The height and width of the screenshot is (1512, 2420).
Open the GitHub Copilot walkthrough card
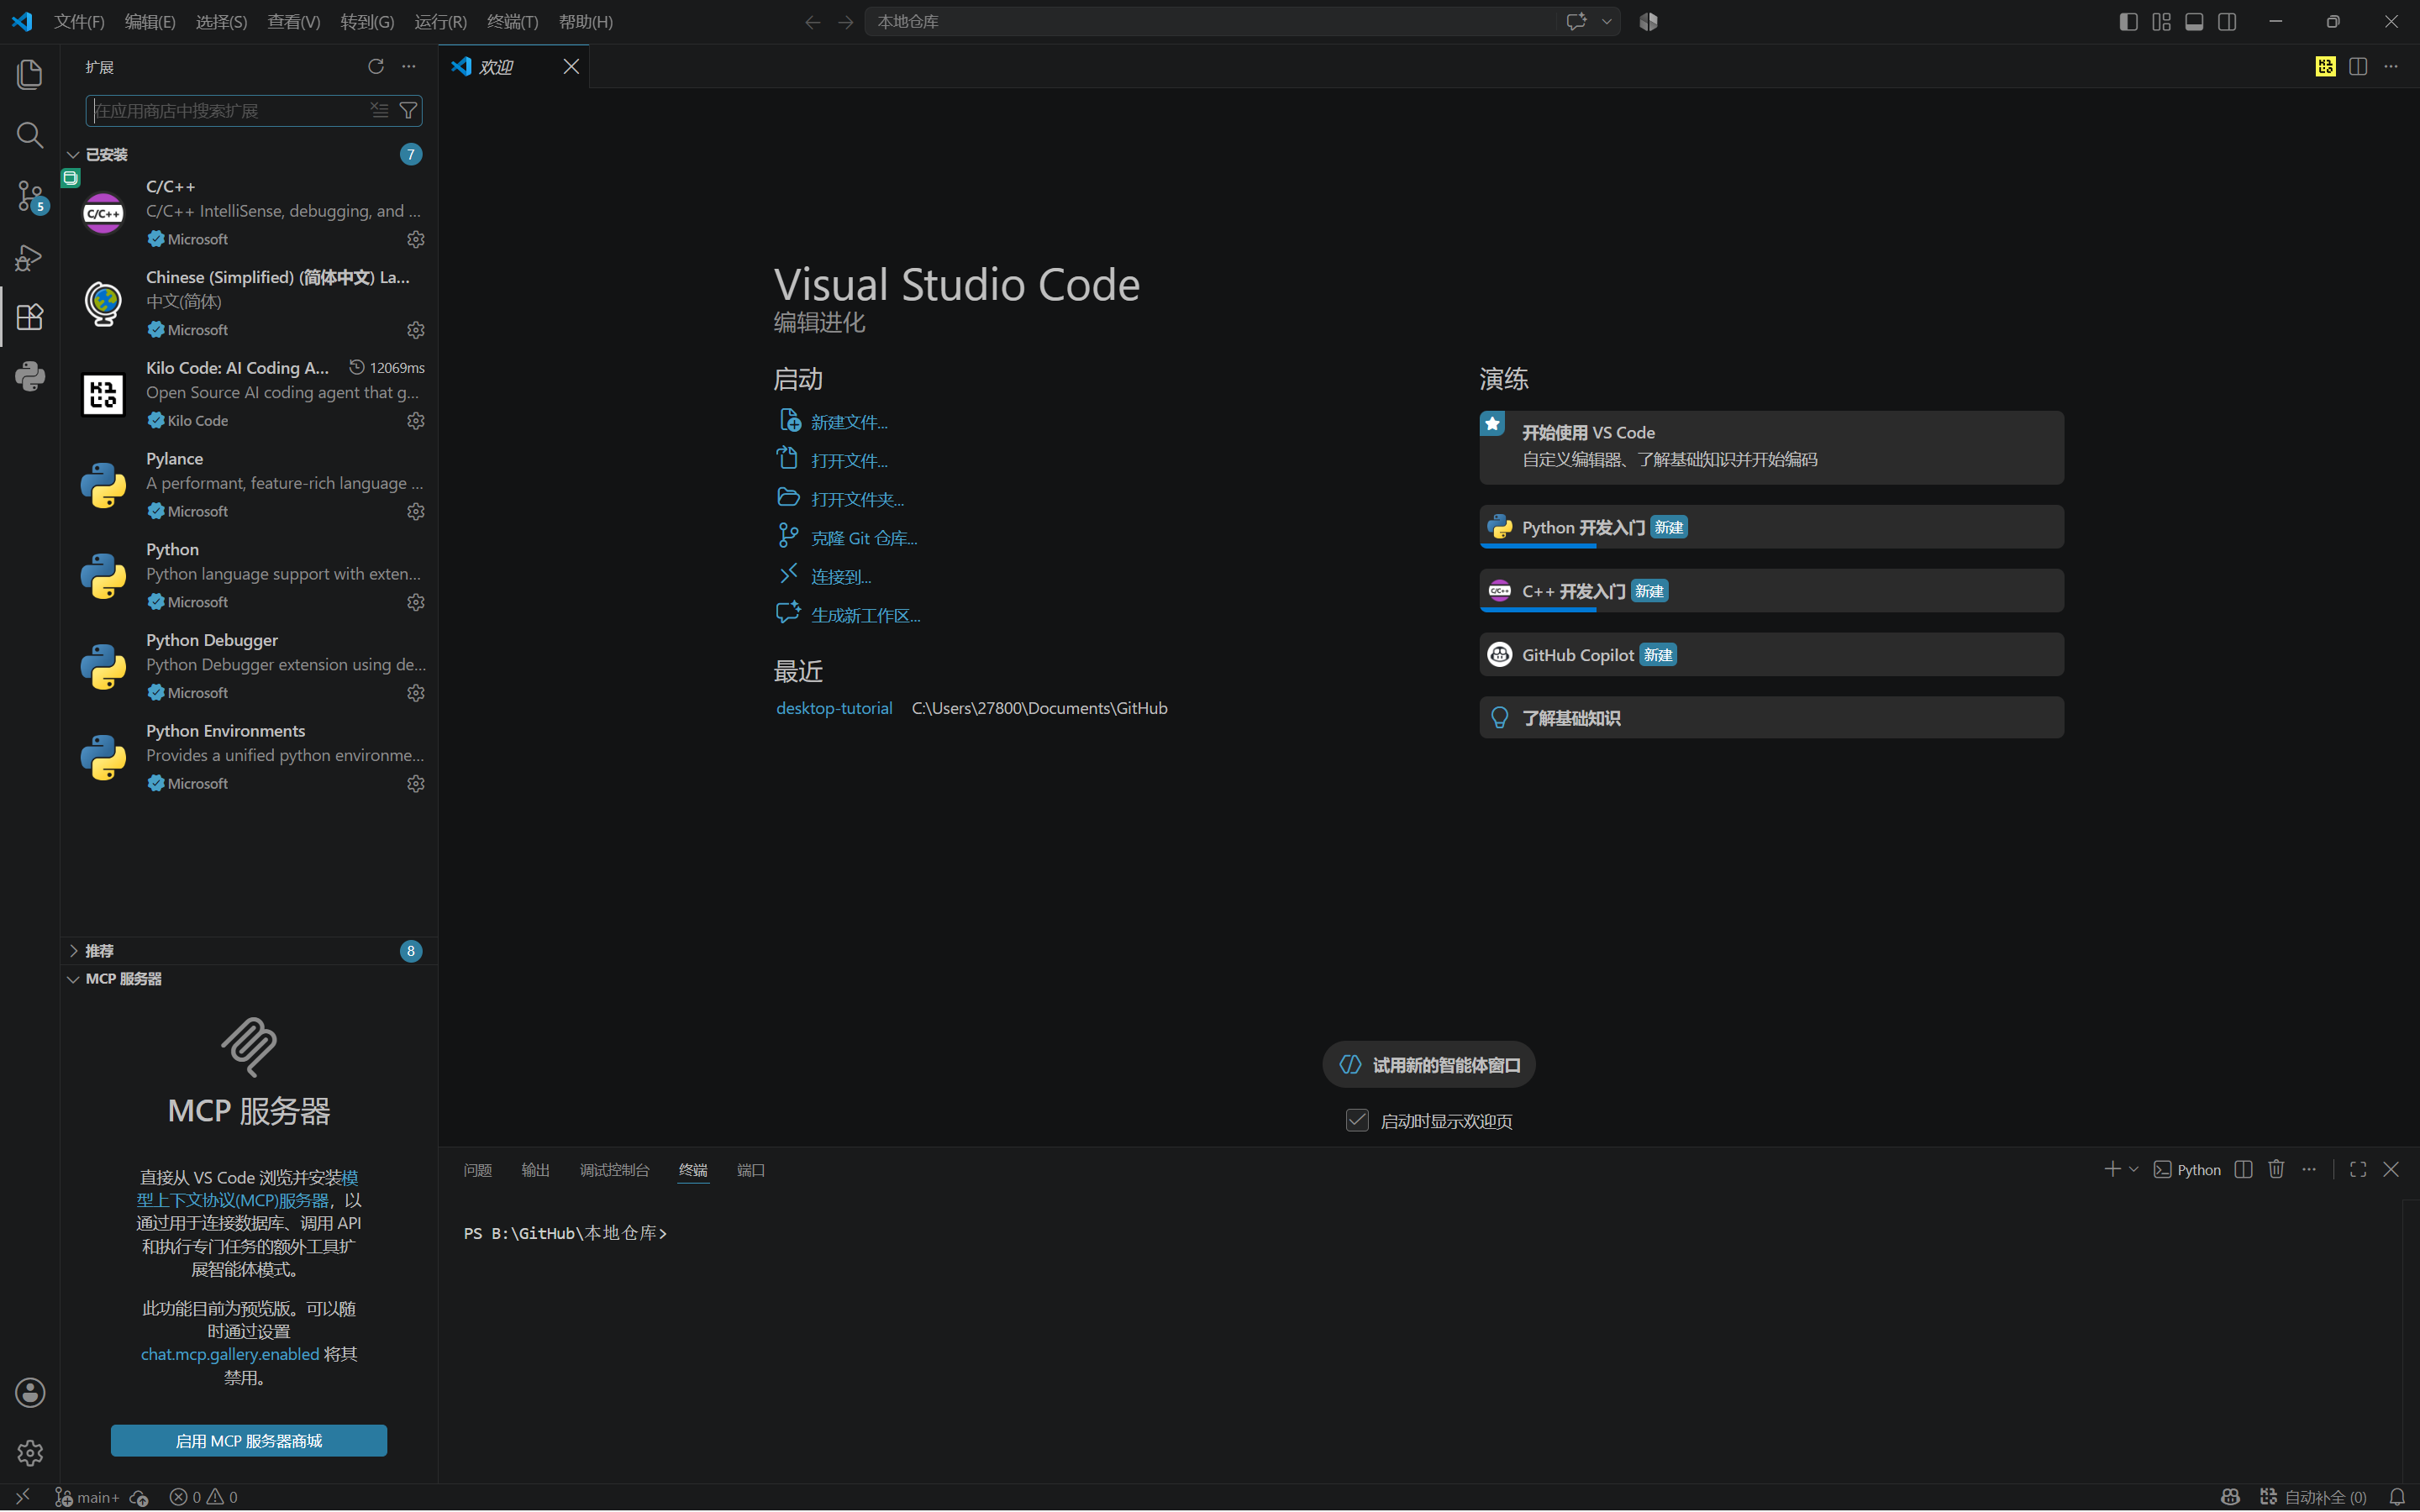[x=1771, y=655]
